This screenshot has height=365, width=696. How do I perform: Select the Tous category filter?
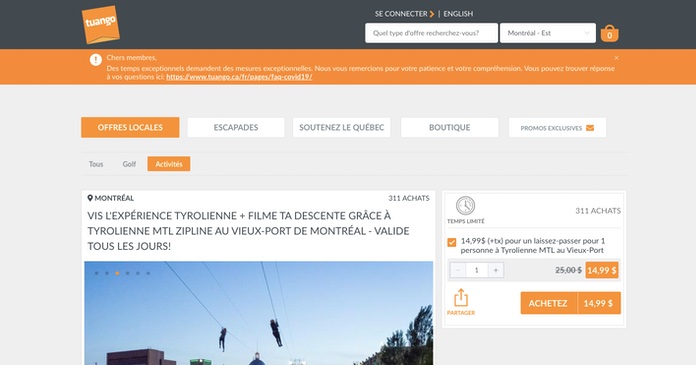click(x=96, y=164)
